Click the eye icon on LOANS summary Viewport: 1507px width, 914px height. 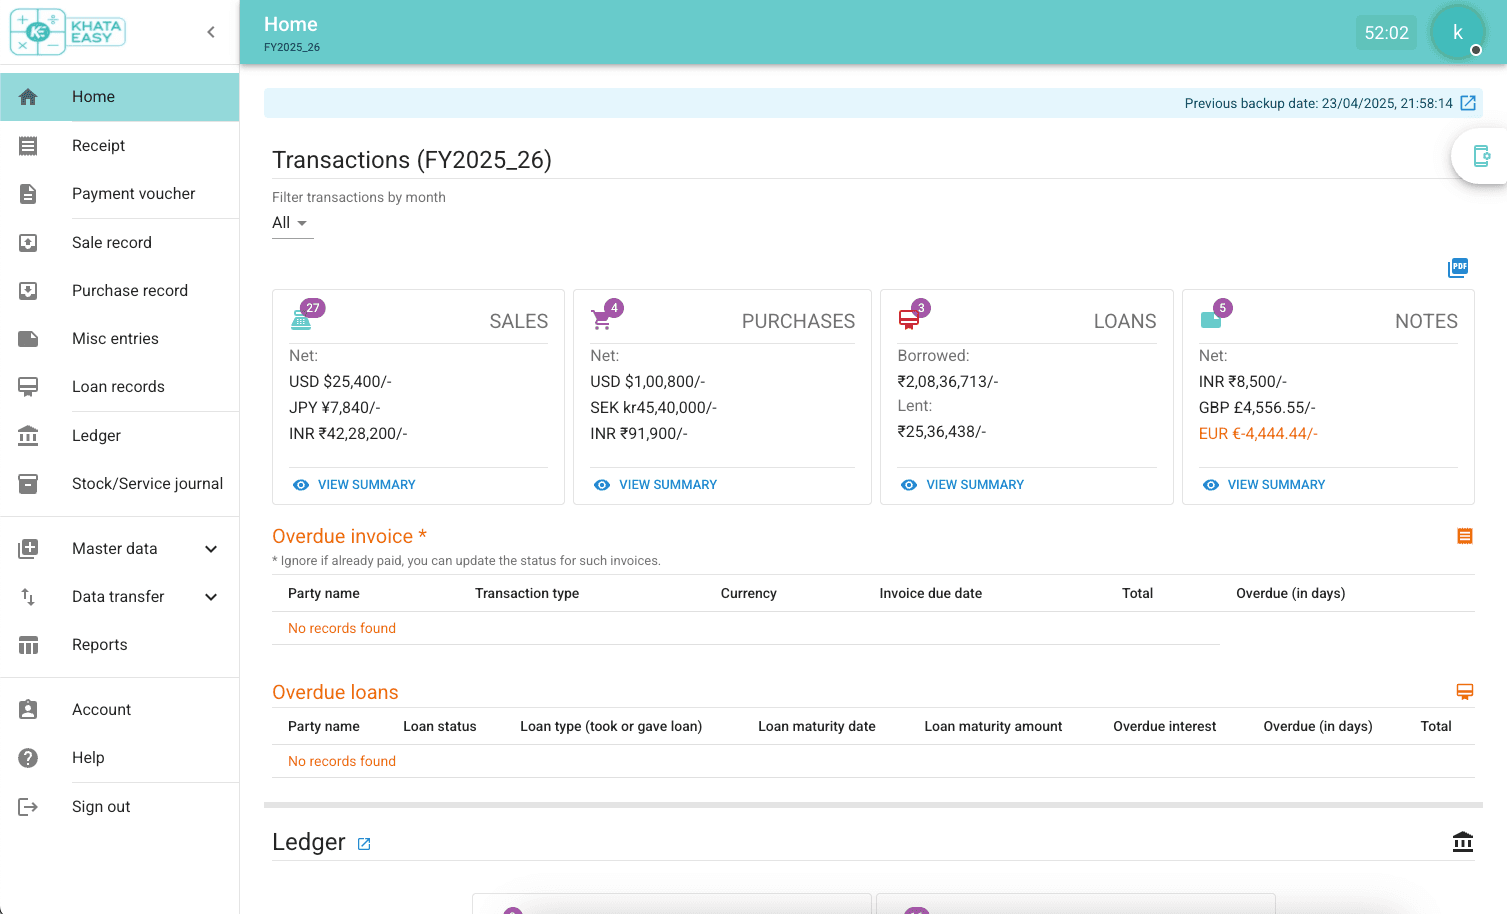click(x=908, y=484)
